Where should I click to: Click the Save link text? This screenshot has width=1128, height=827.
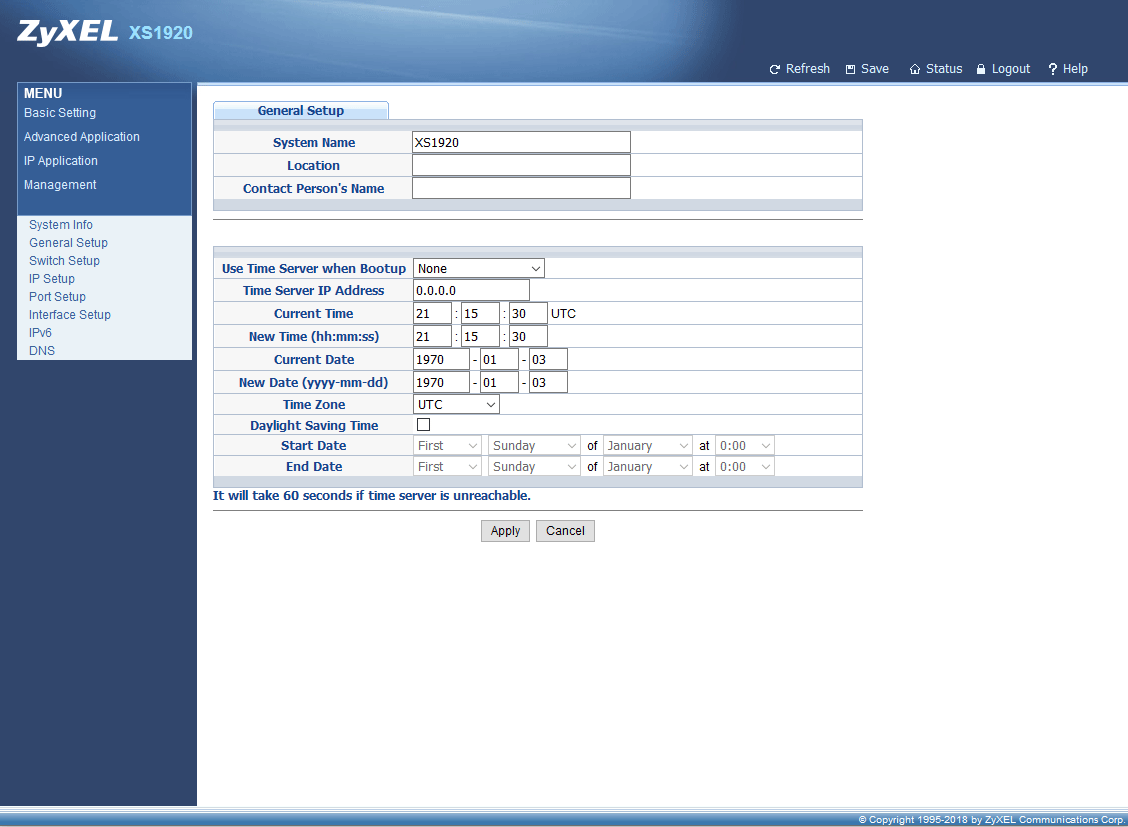point(875,69)
